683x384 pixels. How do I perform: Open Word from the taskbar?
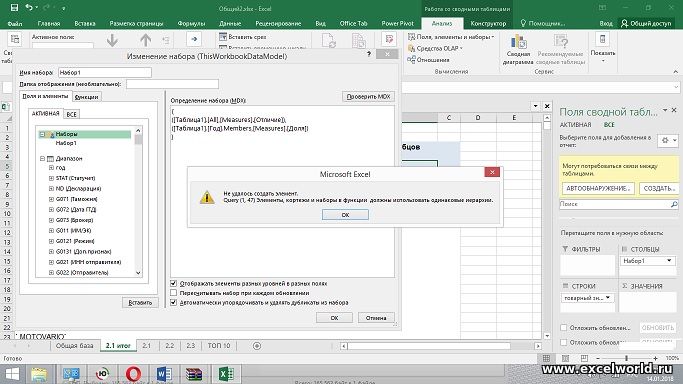click(164, 374)
